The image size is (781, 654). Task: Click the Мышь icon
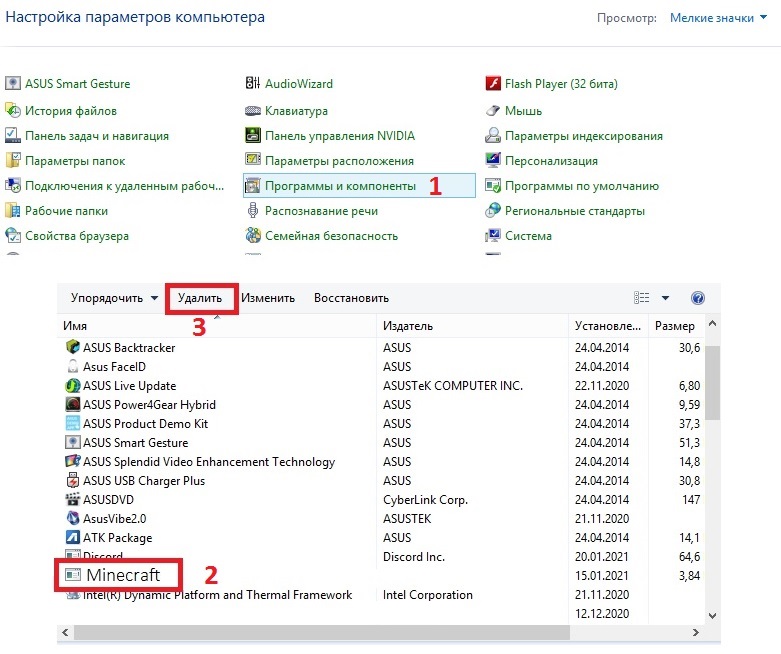click(493, 111)
